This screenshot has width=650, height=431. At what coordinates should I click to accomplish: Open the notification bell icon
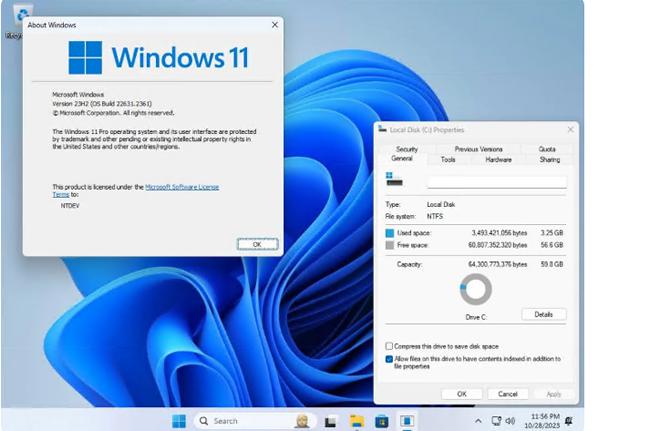568,421
